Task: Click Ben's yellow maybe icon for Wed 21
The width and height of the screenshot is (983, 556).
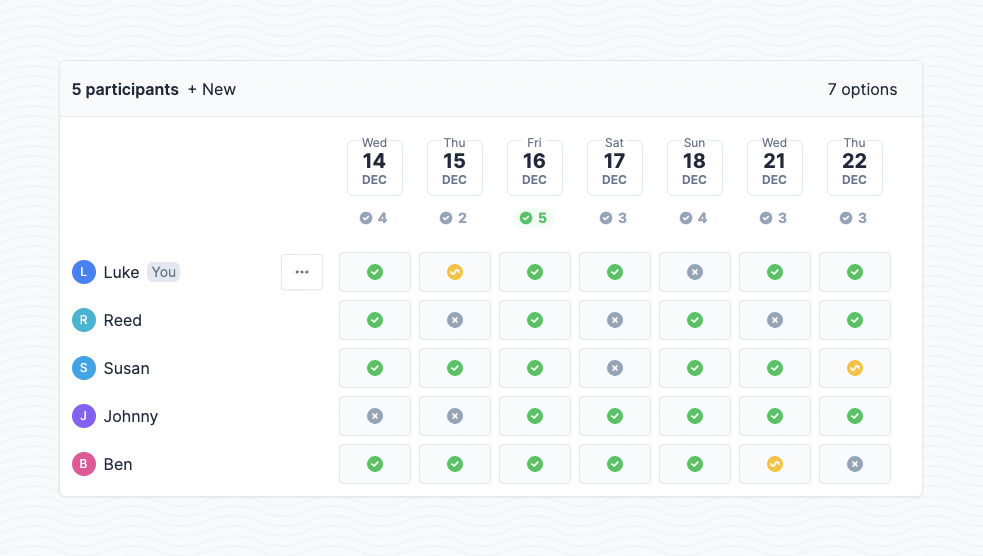Action: [x=775, y=464]
